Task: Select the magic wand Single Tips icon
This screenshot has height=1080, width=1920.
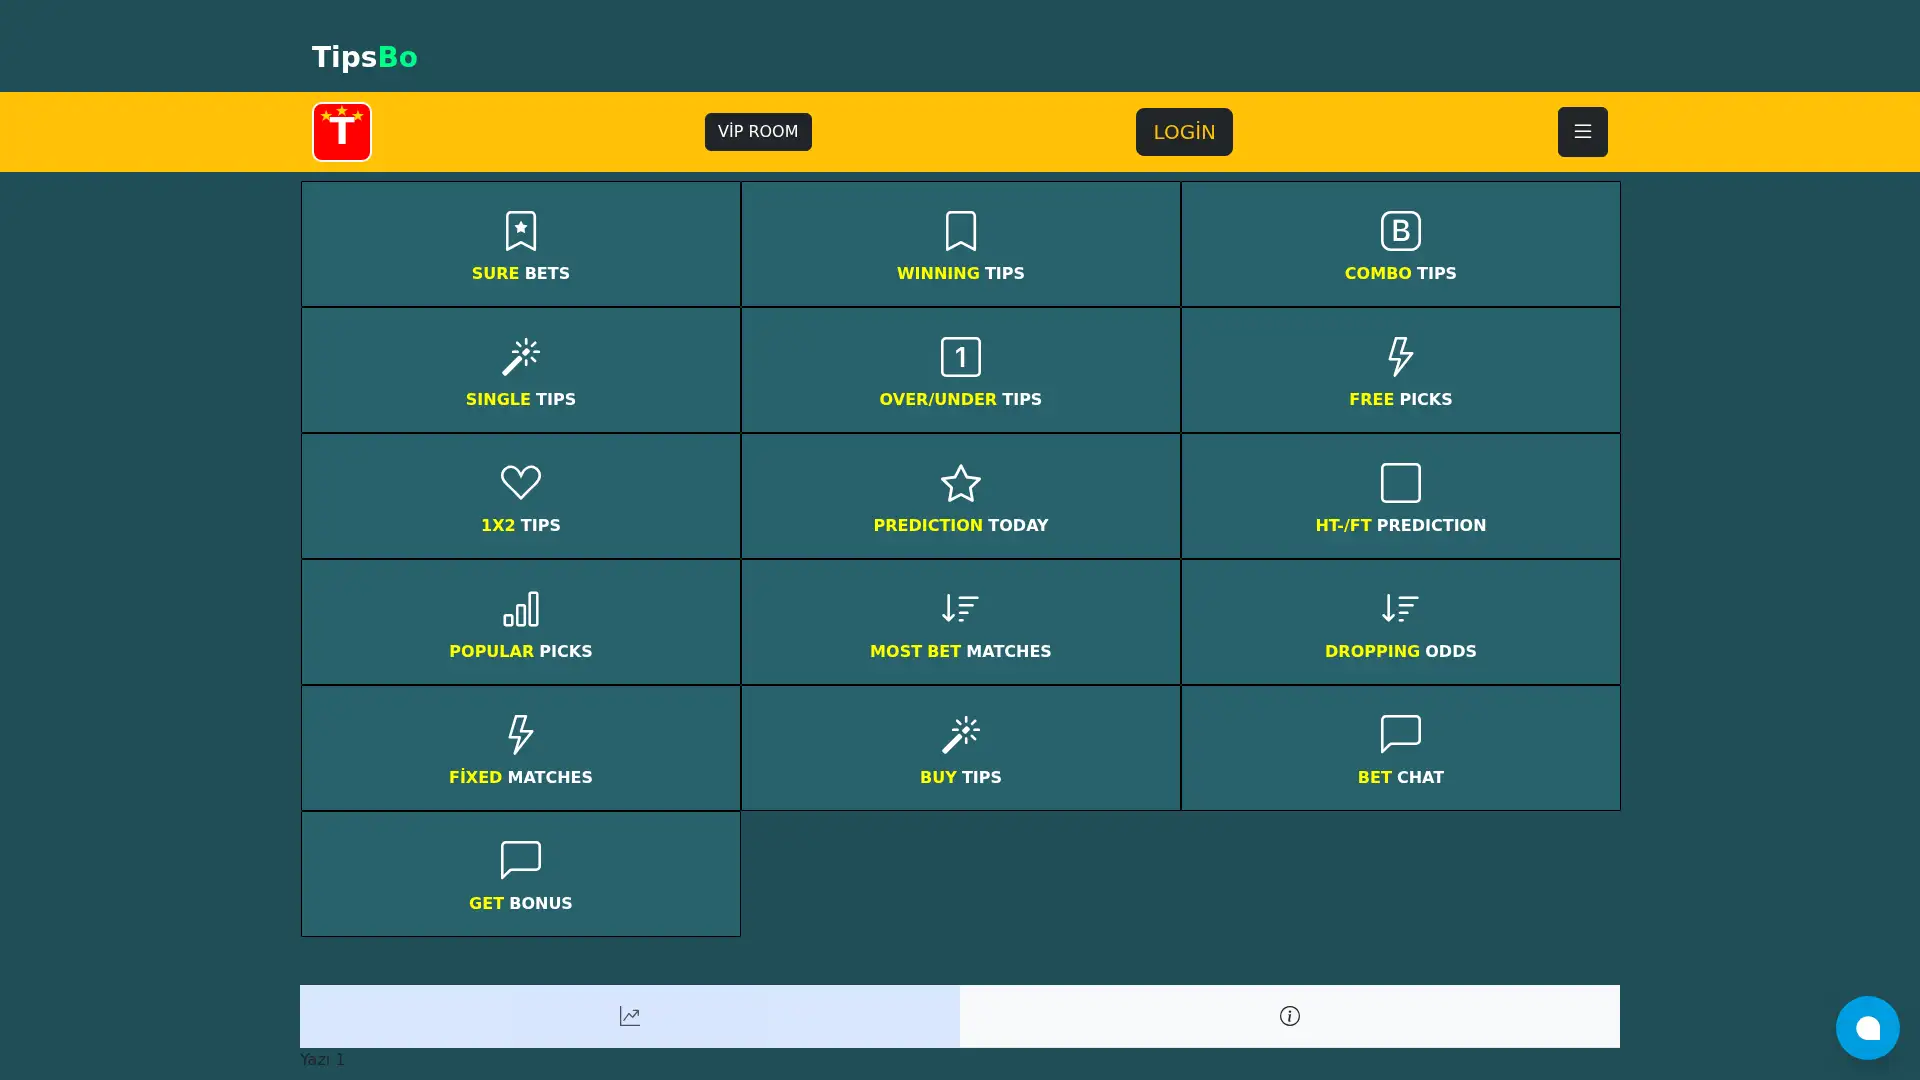Action: point(520,357)
